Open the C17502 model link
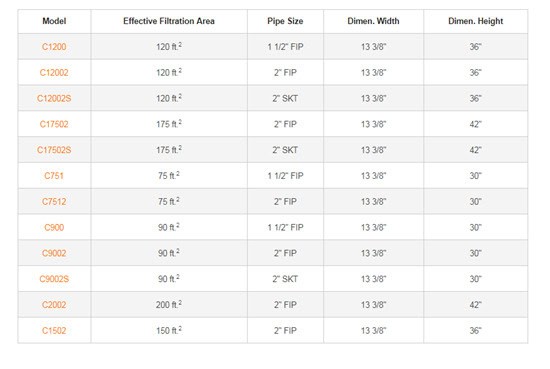The width and height of the screenshot is (550, 369). click(54, 124)
